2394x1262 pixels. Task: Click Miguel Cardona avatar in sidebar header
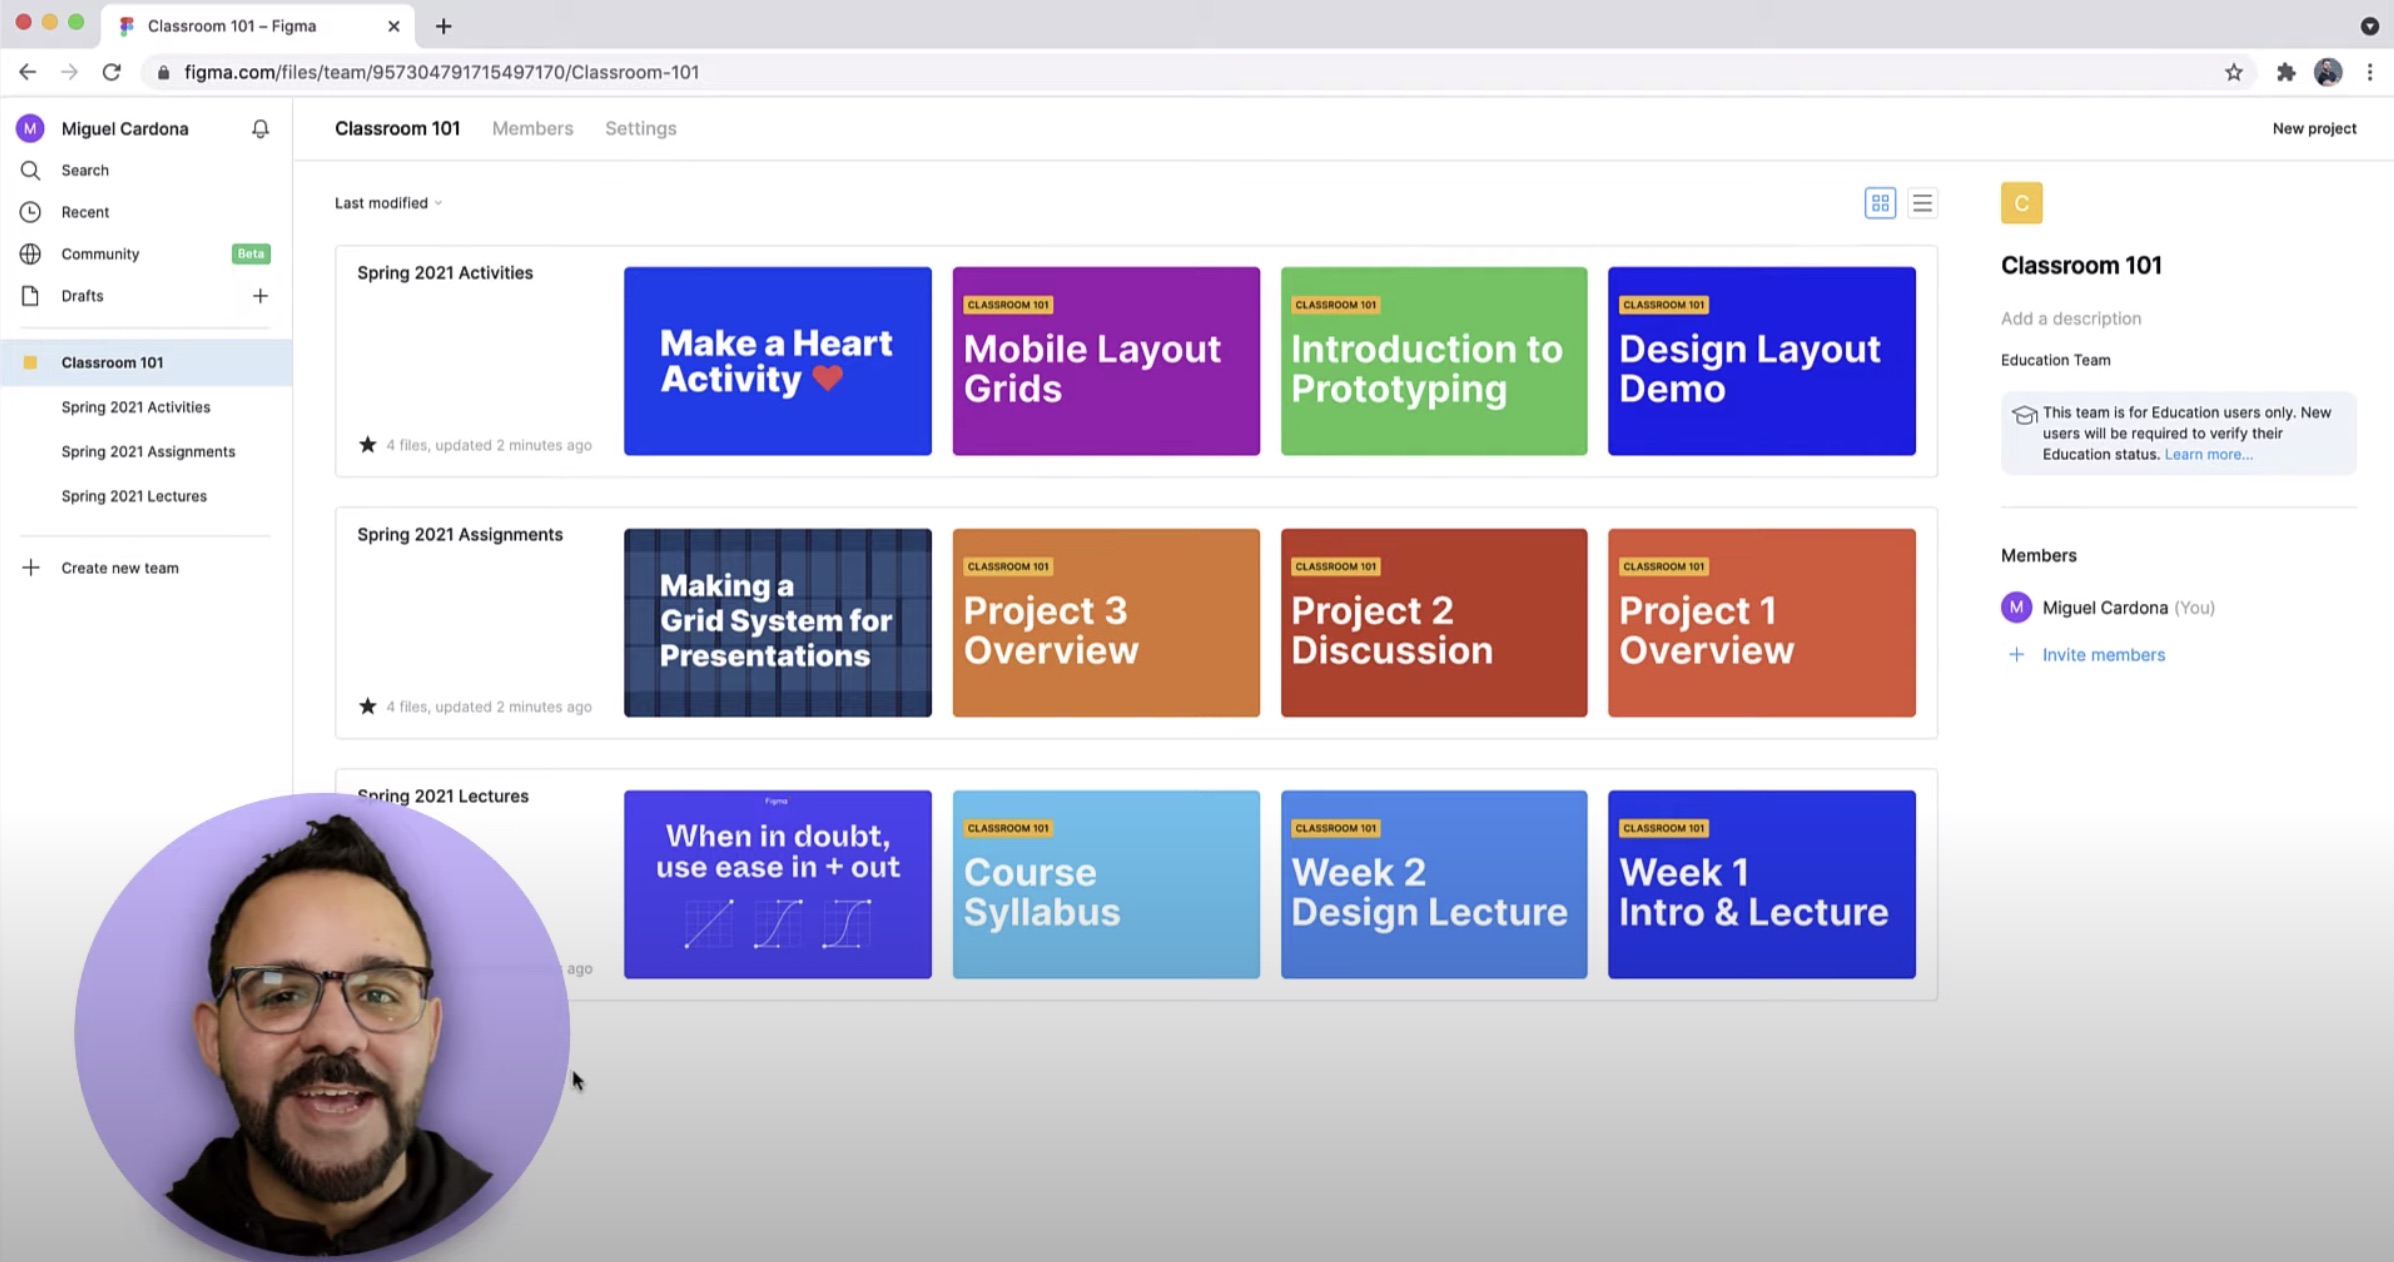pos(30,128)
